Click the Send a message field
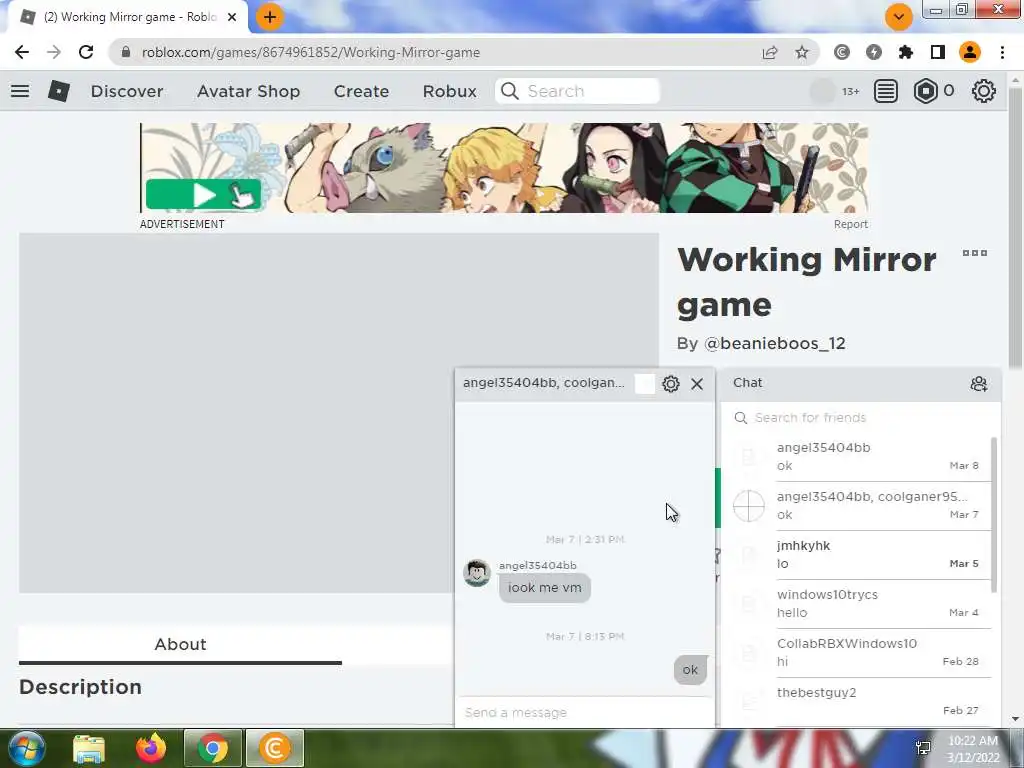1024x768 pixels. [x=584, y=712]
